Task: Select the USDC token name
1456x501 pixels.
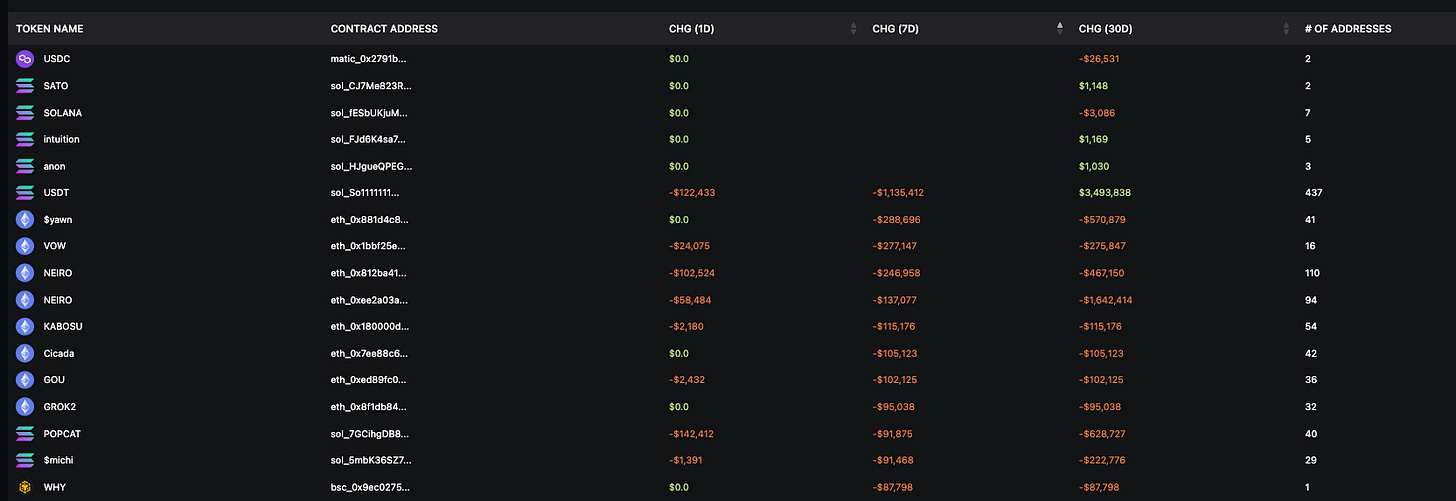Action: (56, 59)
